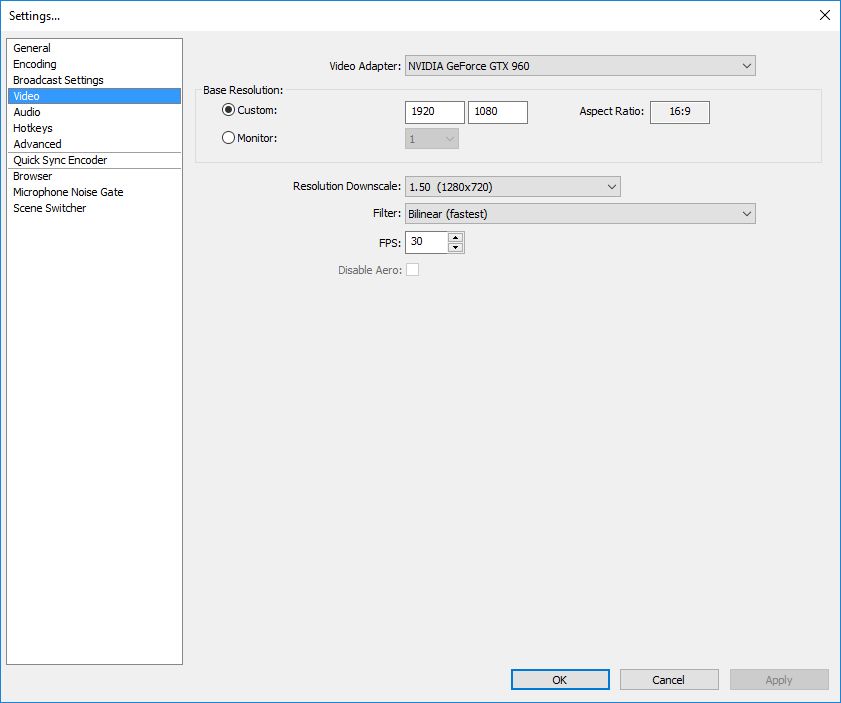Expand the Resolution Downscale dropdown
Screen dimensions: 841x703
pos(512,187)
